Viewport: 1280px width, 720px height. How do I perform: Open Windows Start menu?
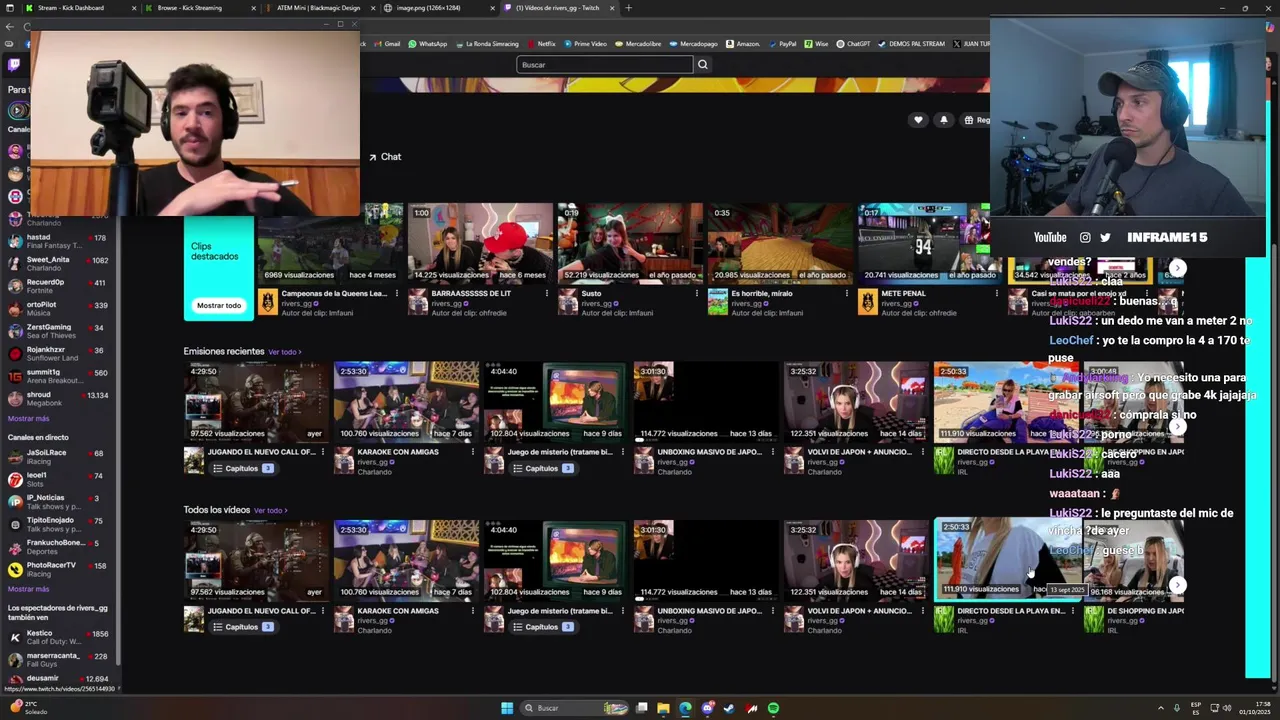507,708
